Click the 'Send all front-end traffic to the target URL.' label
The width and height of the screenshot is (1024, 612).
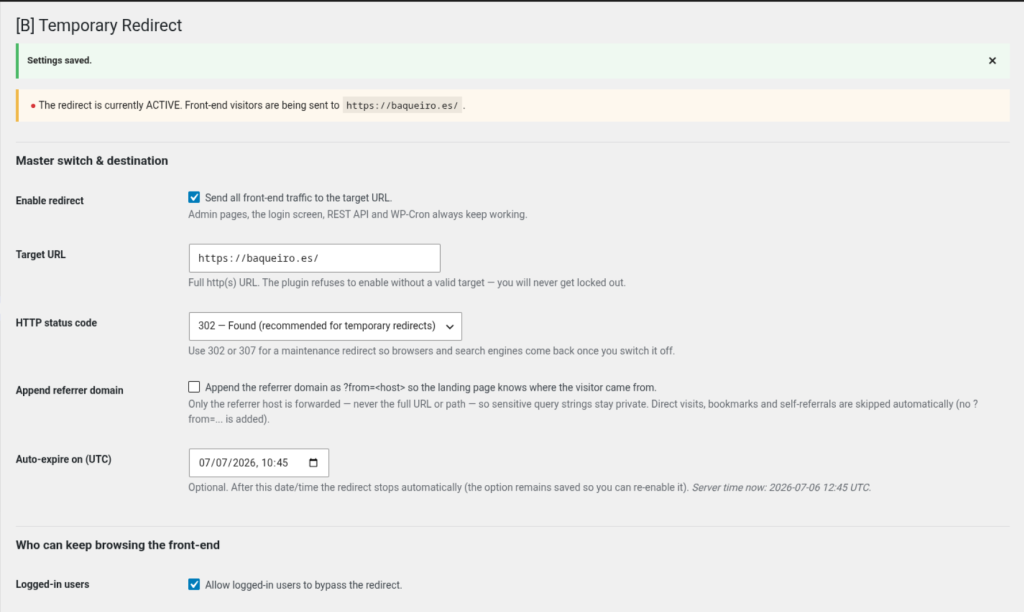tap(298, 197)
